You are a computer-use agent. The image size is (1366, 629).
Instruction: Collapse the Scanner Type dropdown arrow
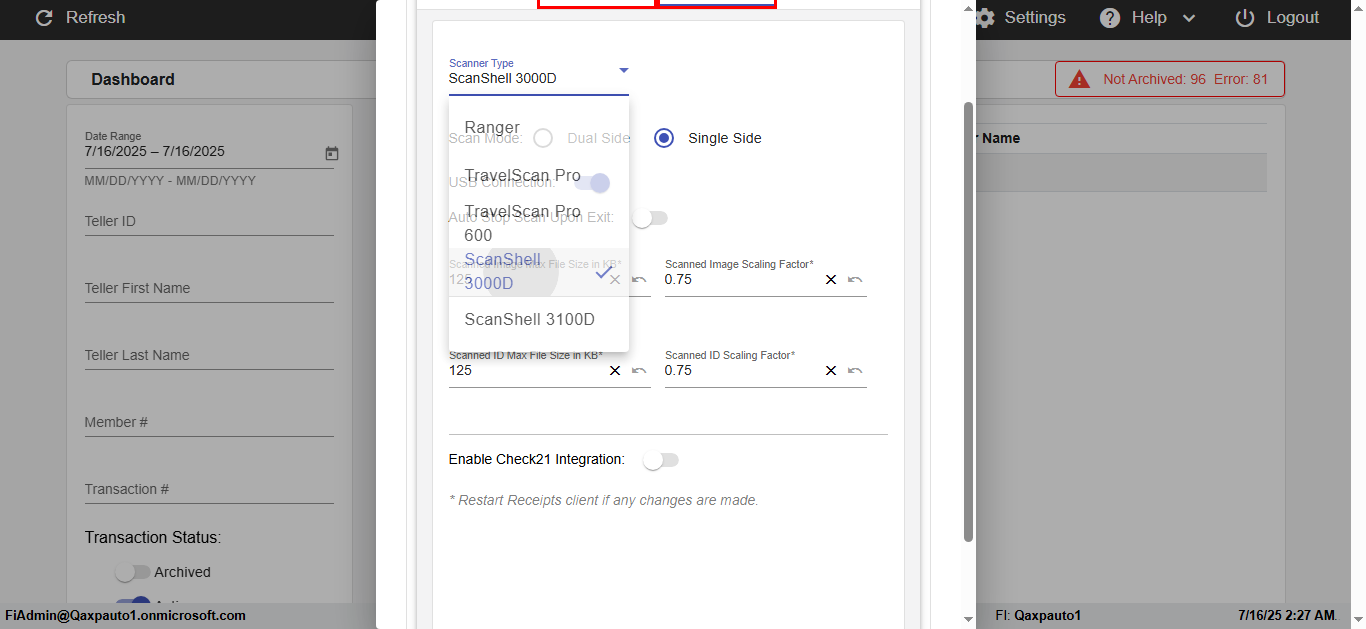[x=623, y=70]
